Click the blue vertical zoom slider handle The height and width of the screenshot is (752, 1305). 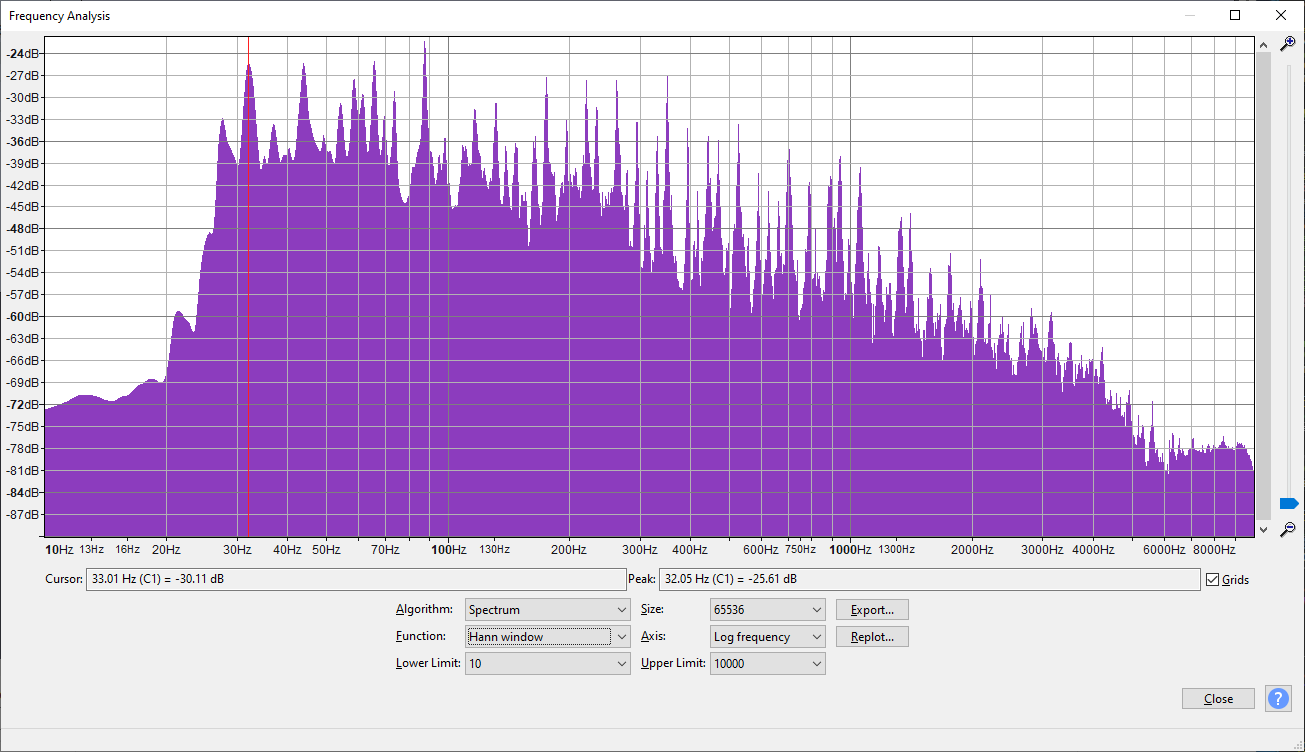[x=1289, y=503]
